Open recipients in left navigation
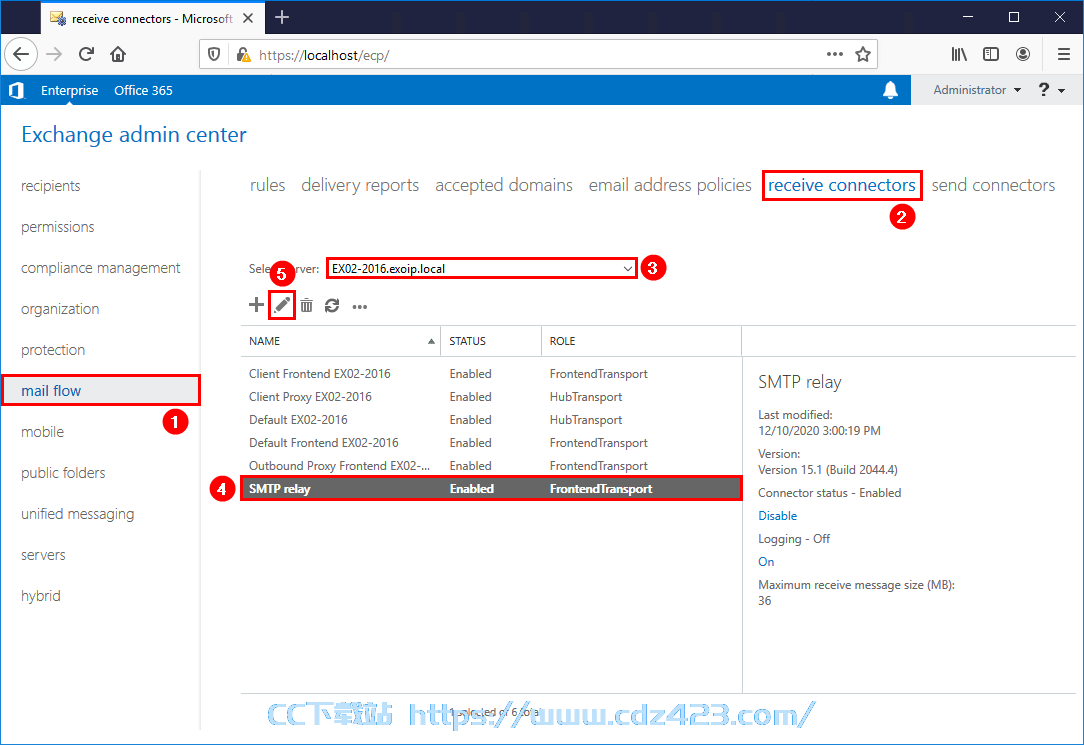The width and height of the screenshot is (1084, 745). (x=50, y=186)
